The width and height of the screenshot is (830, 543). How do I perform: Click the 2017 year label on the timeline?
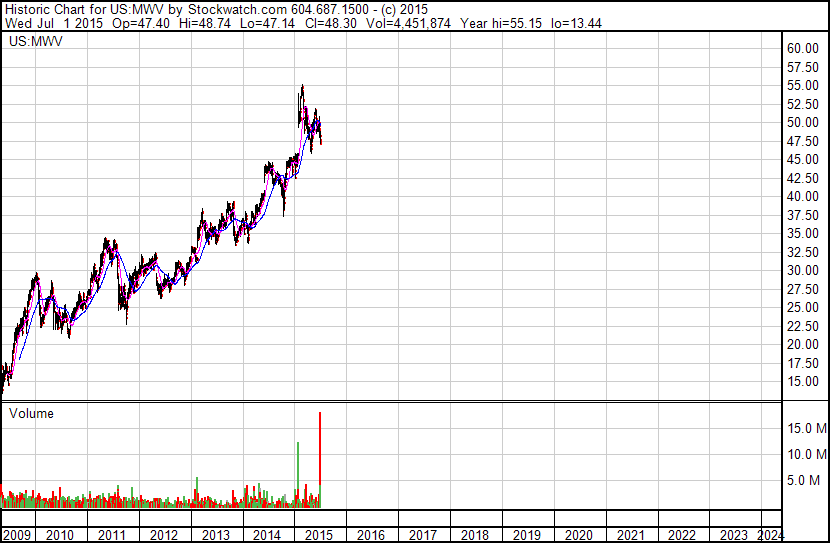pyautogui.click(x=422, y=535)
